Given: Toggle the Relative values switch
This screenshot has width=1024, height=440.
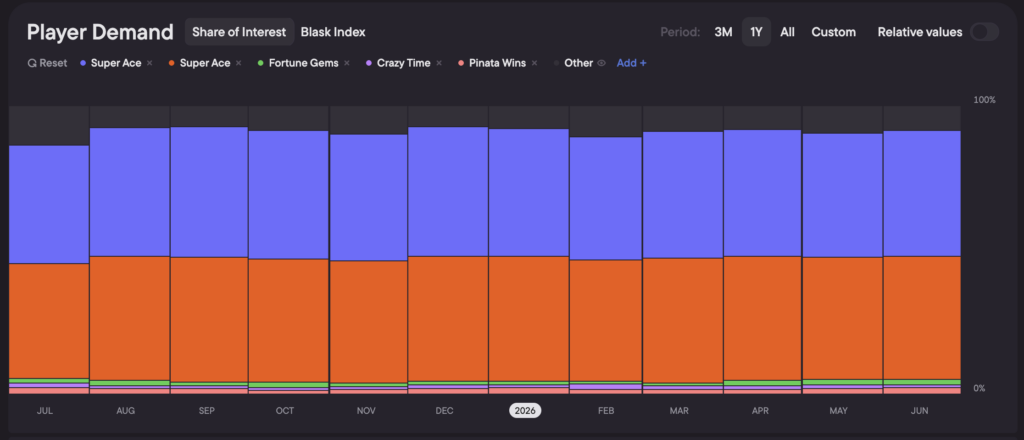Looking at the screenshot, I should (x=984, y=32).
